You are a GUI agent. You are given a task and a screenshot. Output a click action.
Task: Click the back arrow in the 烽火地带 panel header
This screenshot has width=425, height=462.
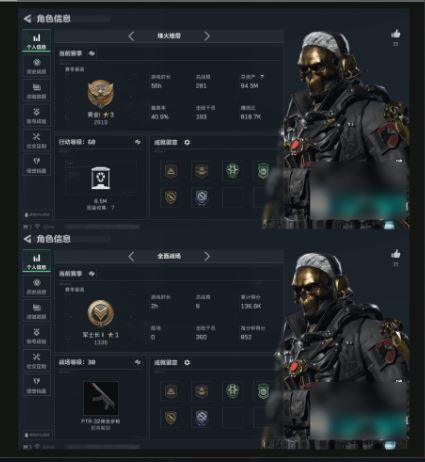click(x=27, y=19)
